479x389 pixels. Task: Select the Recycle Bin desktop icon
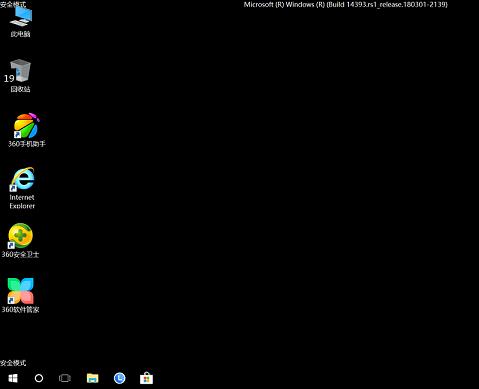click(x=20, y=71)
